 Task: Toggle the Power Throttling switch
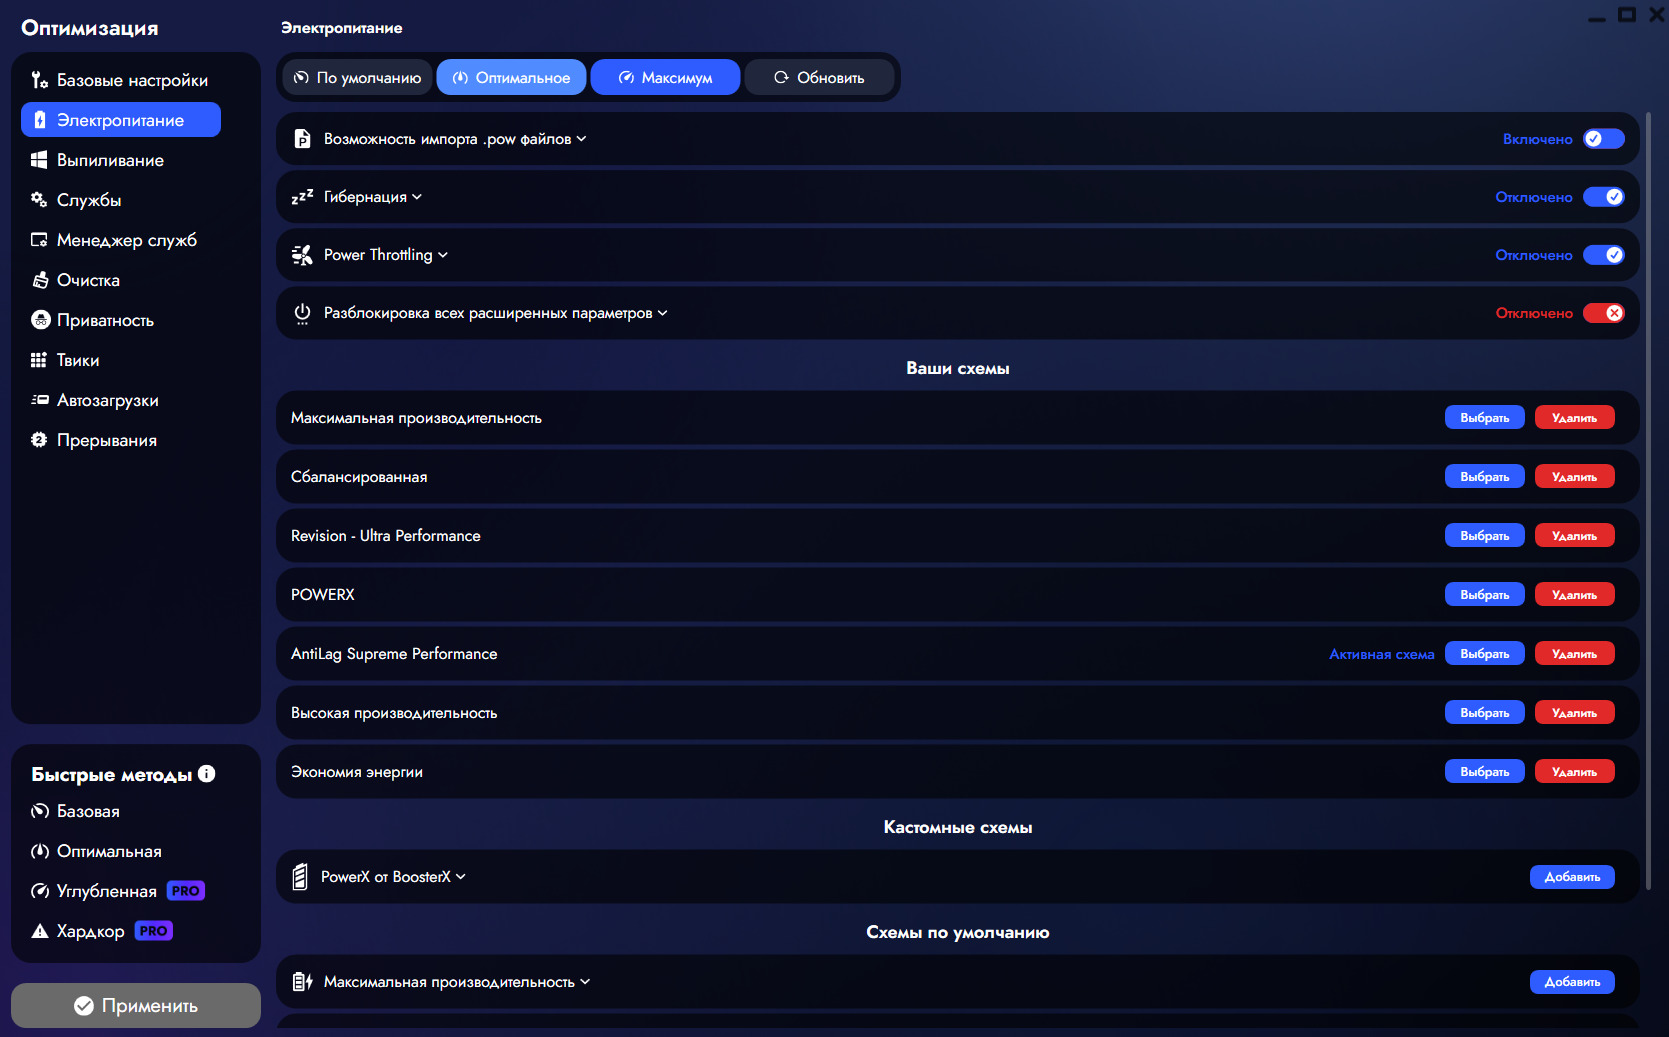[1604, 255]
